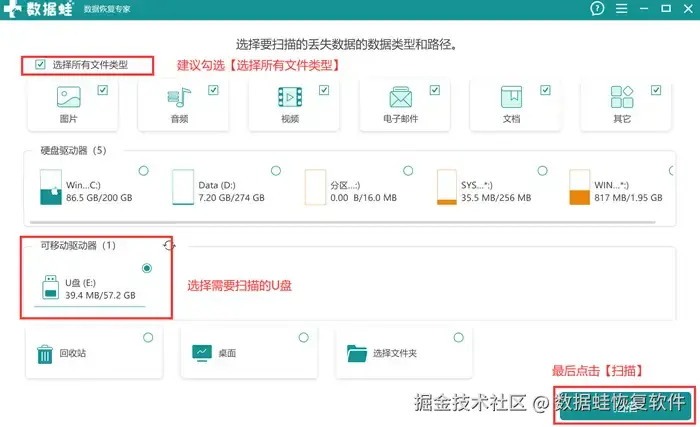700x427 pixels.
Task: Click the 其它 other types icon
Action: point(622,97)
